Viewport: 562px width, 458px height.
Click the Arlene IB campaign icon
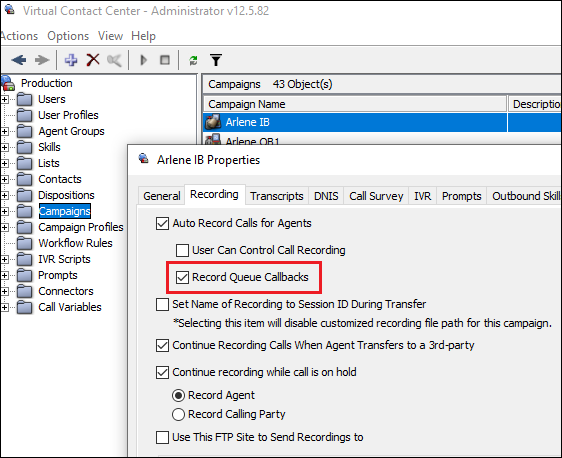click(213, 122)
